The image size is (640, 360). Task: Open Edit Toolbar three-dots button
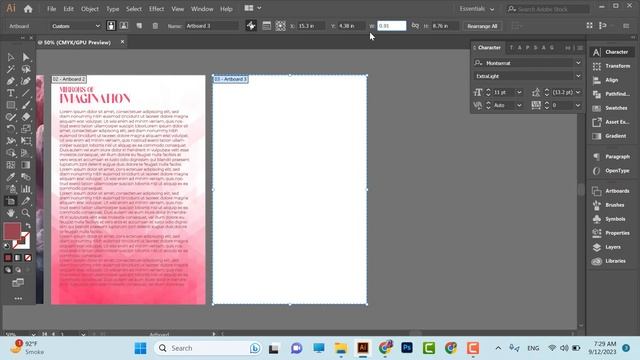[18, 299]
